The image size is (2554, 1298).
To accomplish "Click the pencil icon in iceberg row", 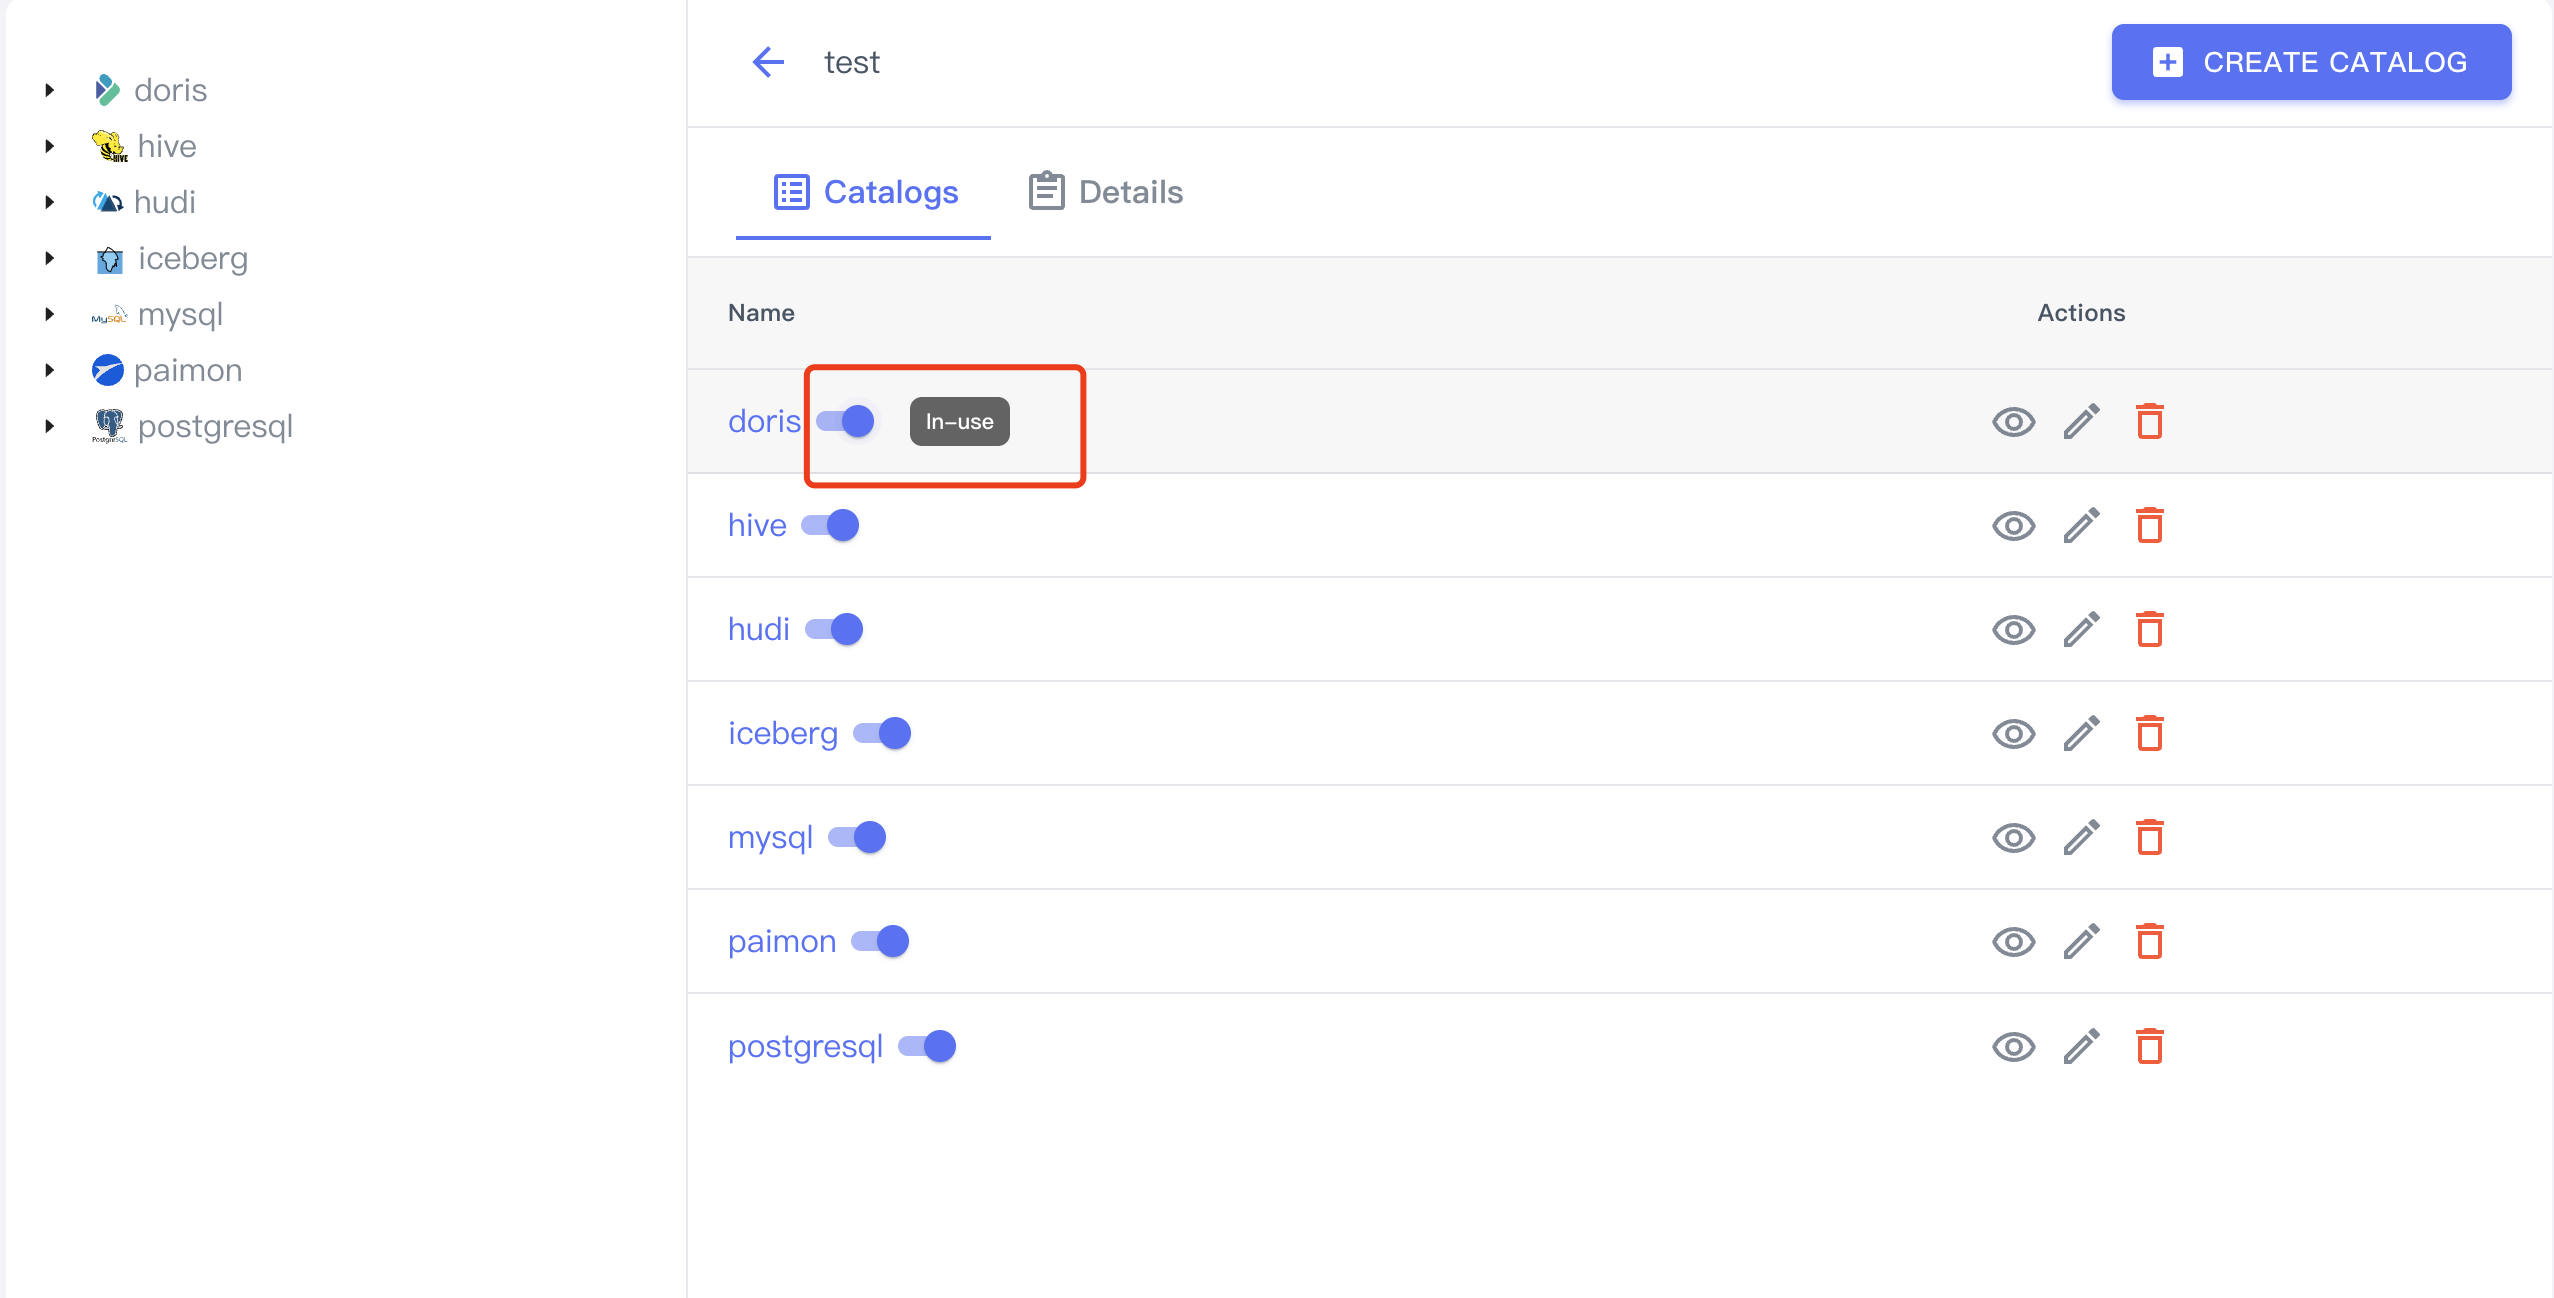I will pyautogui.click(x=2081, y=734).
